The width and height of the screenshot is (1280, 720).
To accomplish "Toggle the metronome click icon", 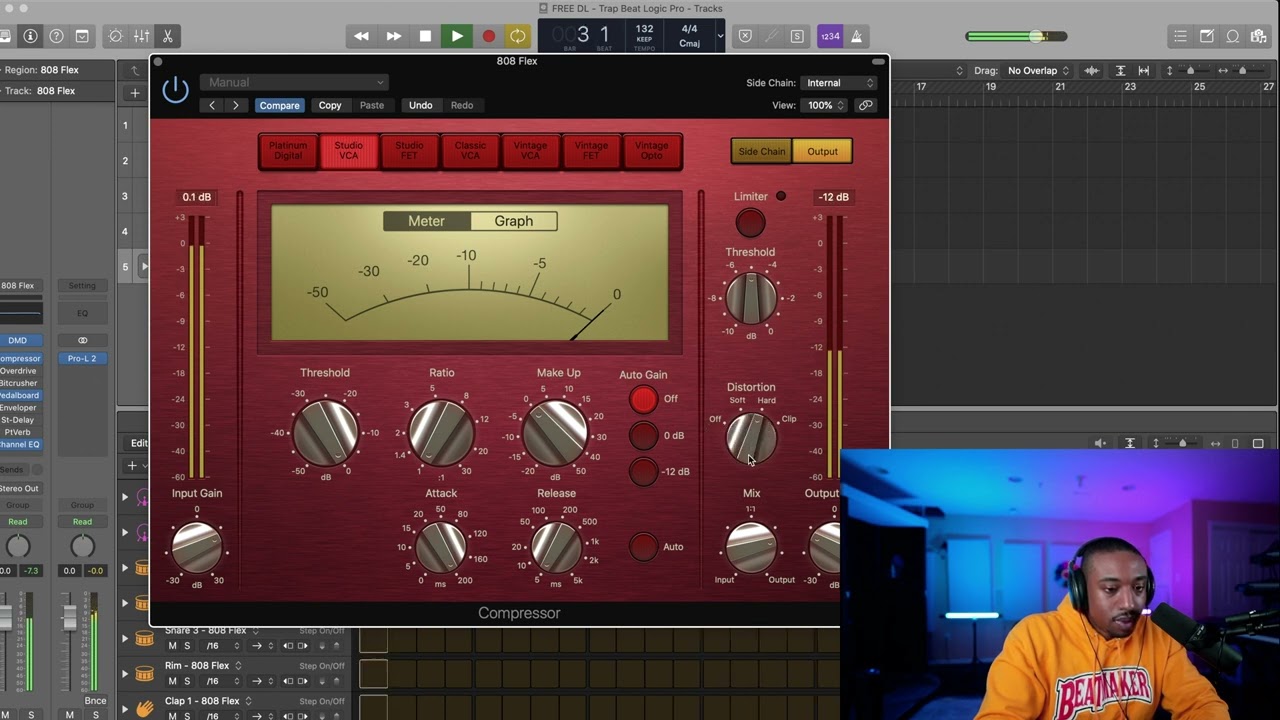I will (x=856, y=36).
